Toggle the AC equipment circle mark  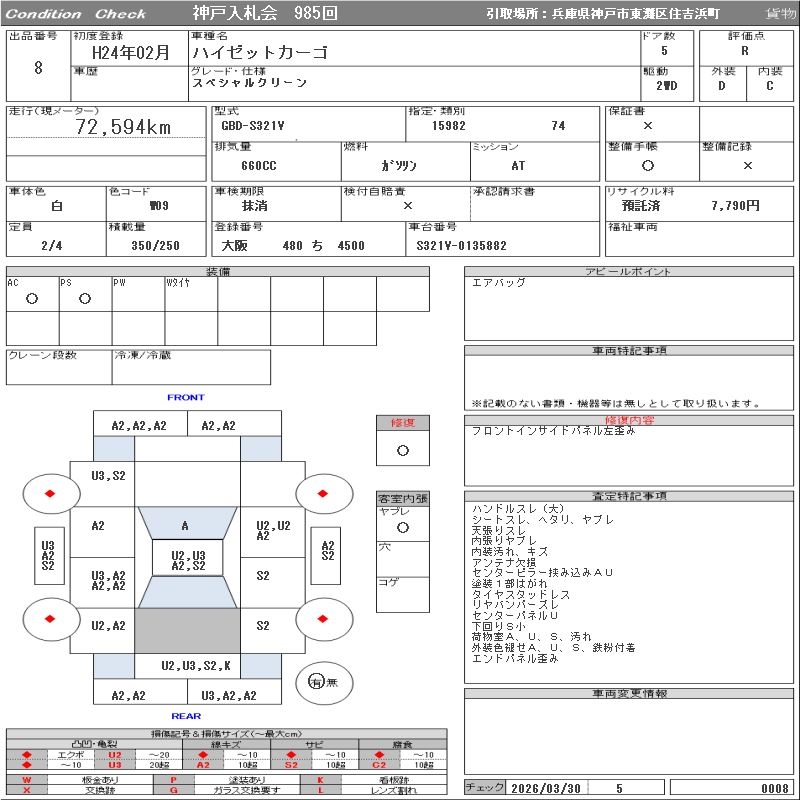click(x=32, y=299)
